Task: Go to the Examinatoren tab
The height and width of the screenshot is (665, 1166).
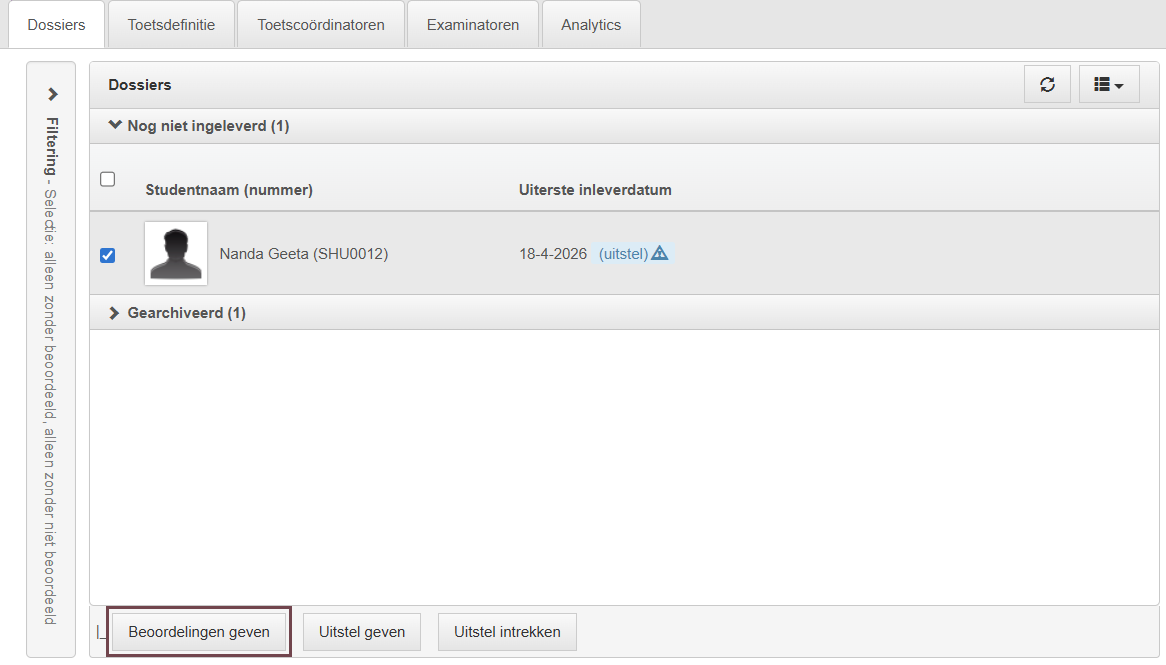Action: click(x=473, y=25)
